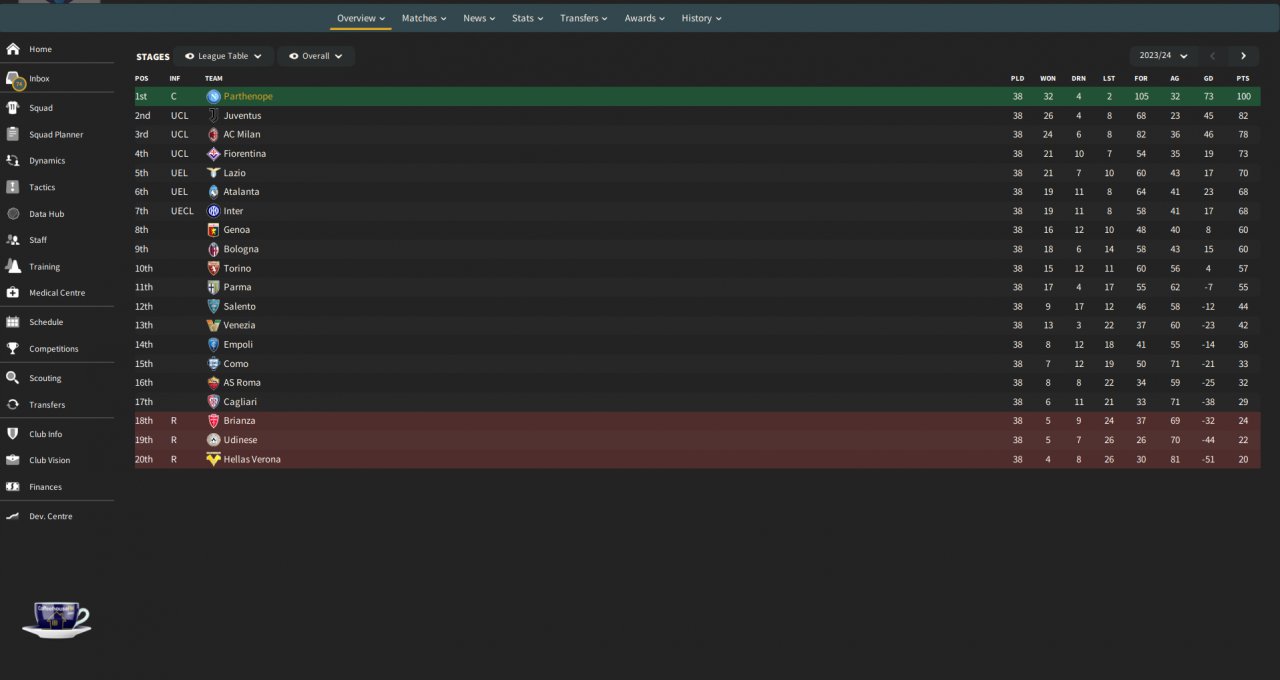
Task: Expand the Awards menu
Action: pyautogui.click(x=646, y=18)
